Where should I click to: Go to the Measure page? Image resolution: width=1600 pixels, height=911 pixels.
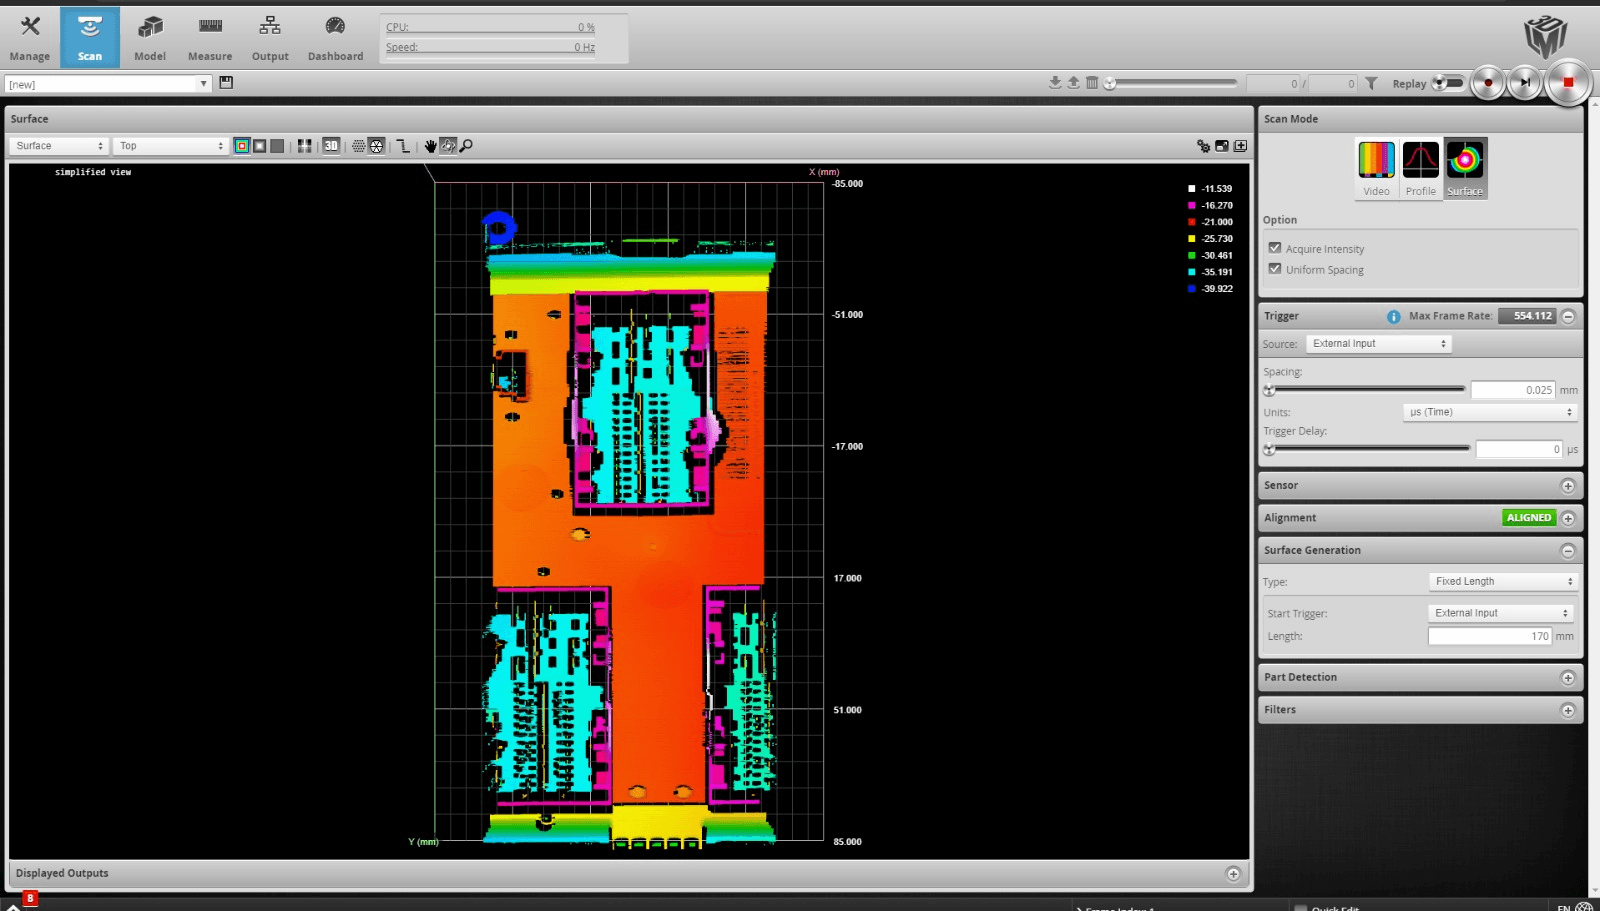click(210, 38)
